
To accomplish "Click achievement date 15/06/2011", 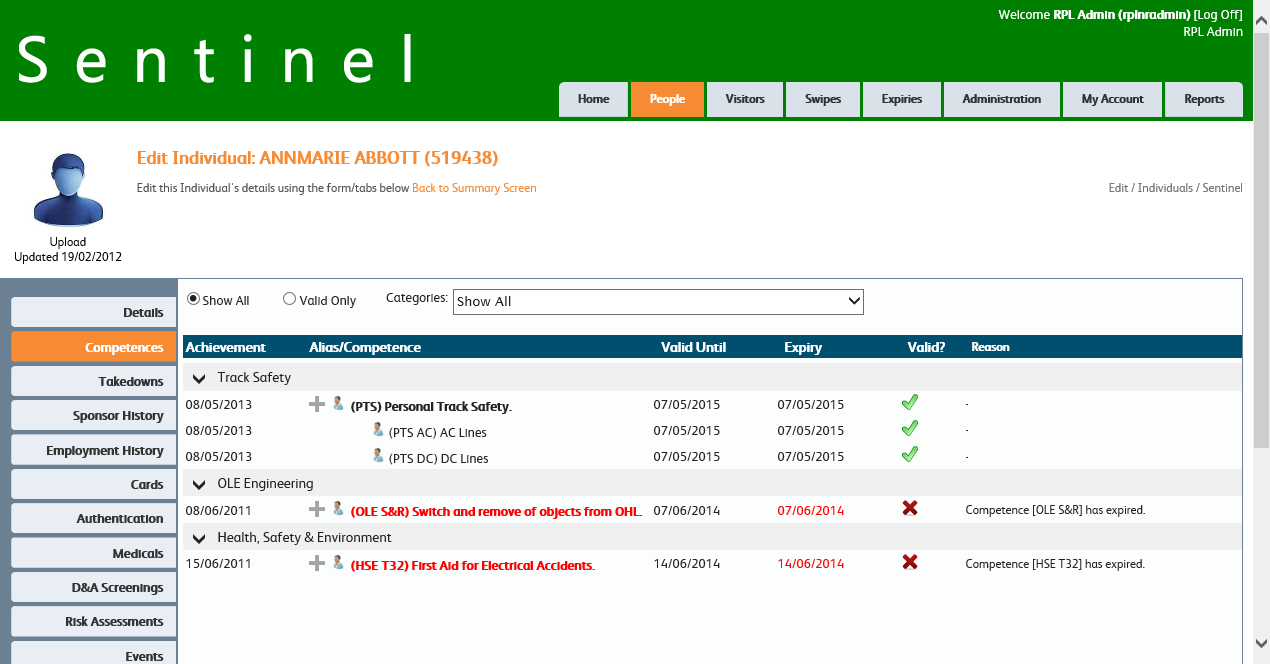I will [x=219, y=564].
